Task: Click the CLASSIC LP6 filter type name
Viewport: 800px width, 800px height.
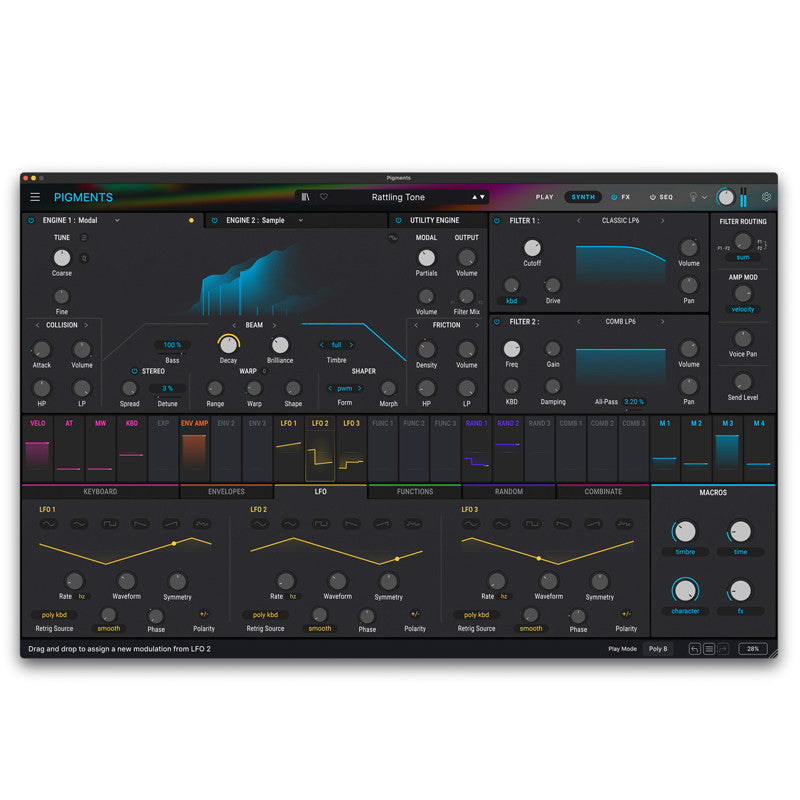Action: [620, 220]
